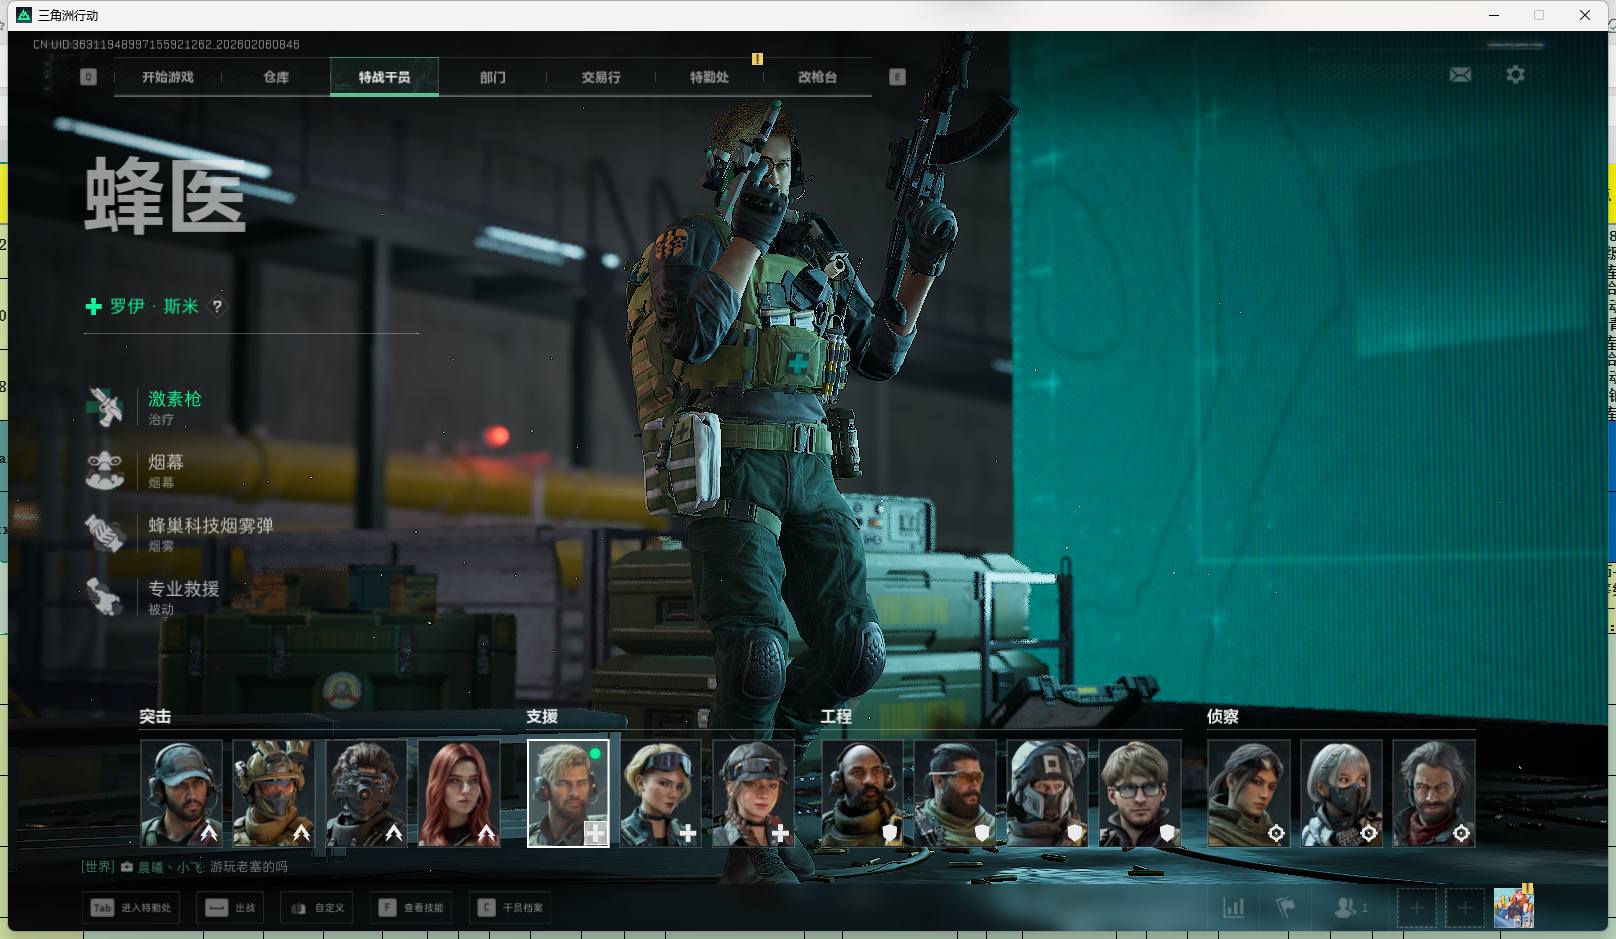1616x939 pixels.
Task: Open the 世界 chat message line
Action: pos(185,867)
